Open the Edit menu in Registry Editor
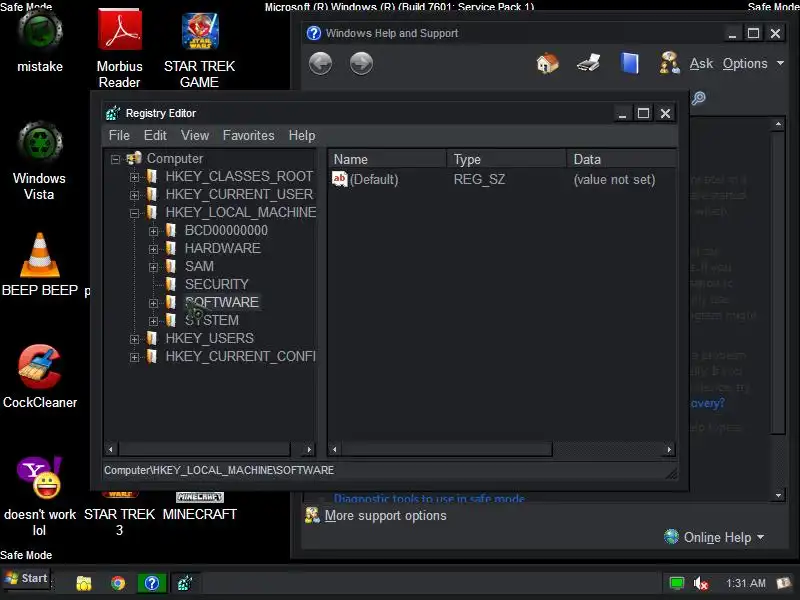800x600 pixels. click(155, 135)
